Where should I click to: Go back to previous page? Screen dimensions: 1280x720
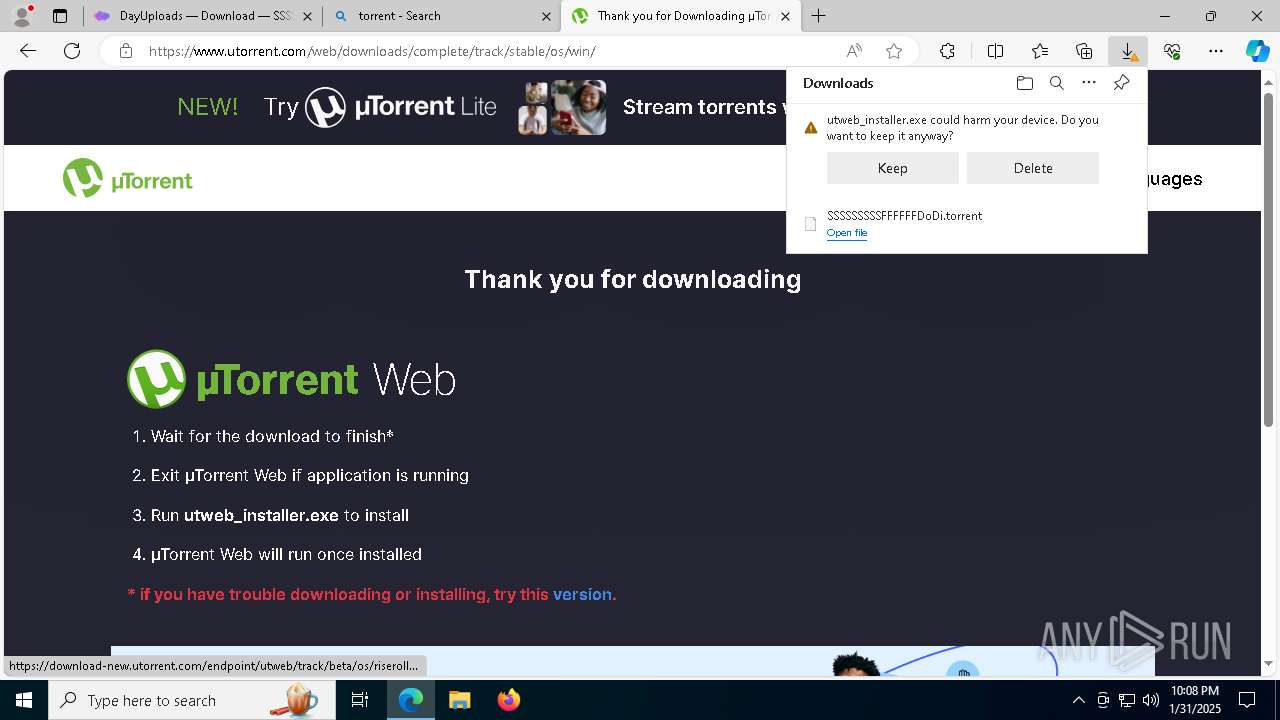pyautogui.click(x=28, y=51)
